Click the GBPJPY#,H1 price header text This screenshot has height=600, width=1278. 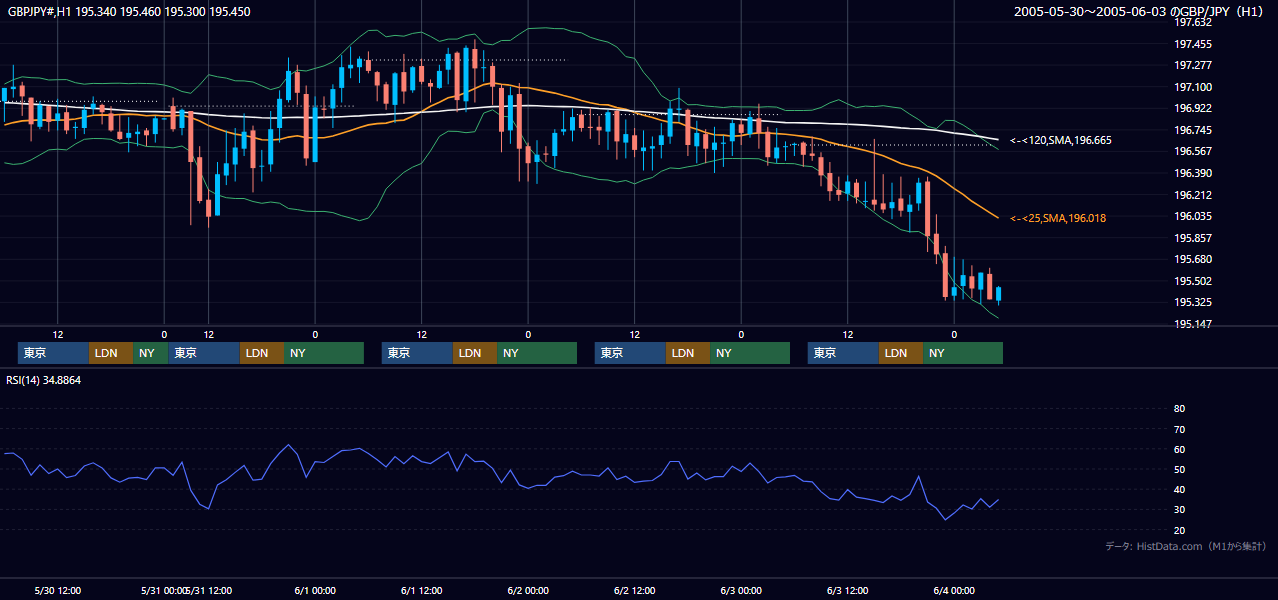129,12
